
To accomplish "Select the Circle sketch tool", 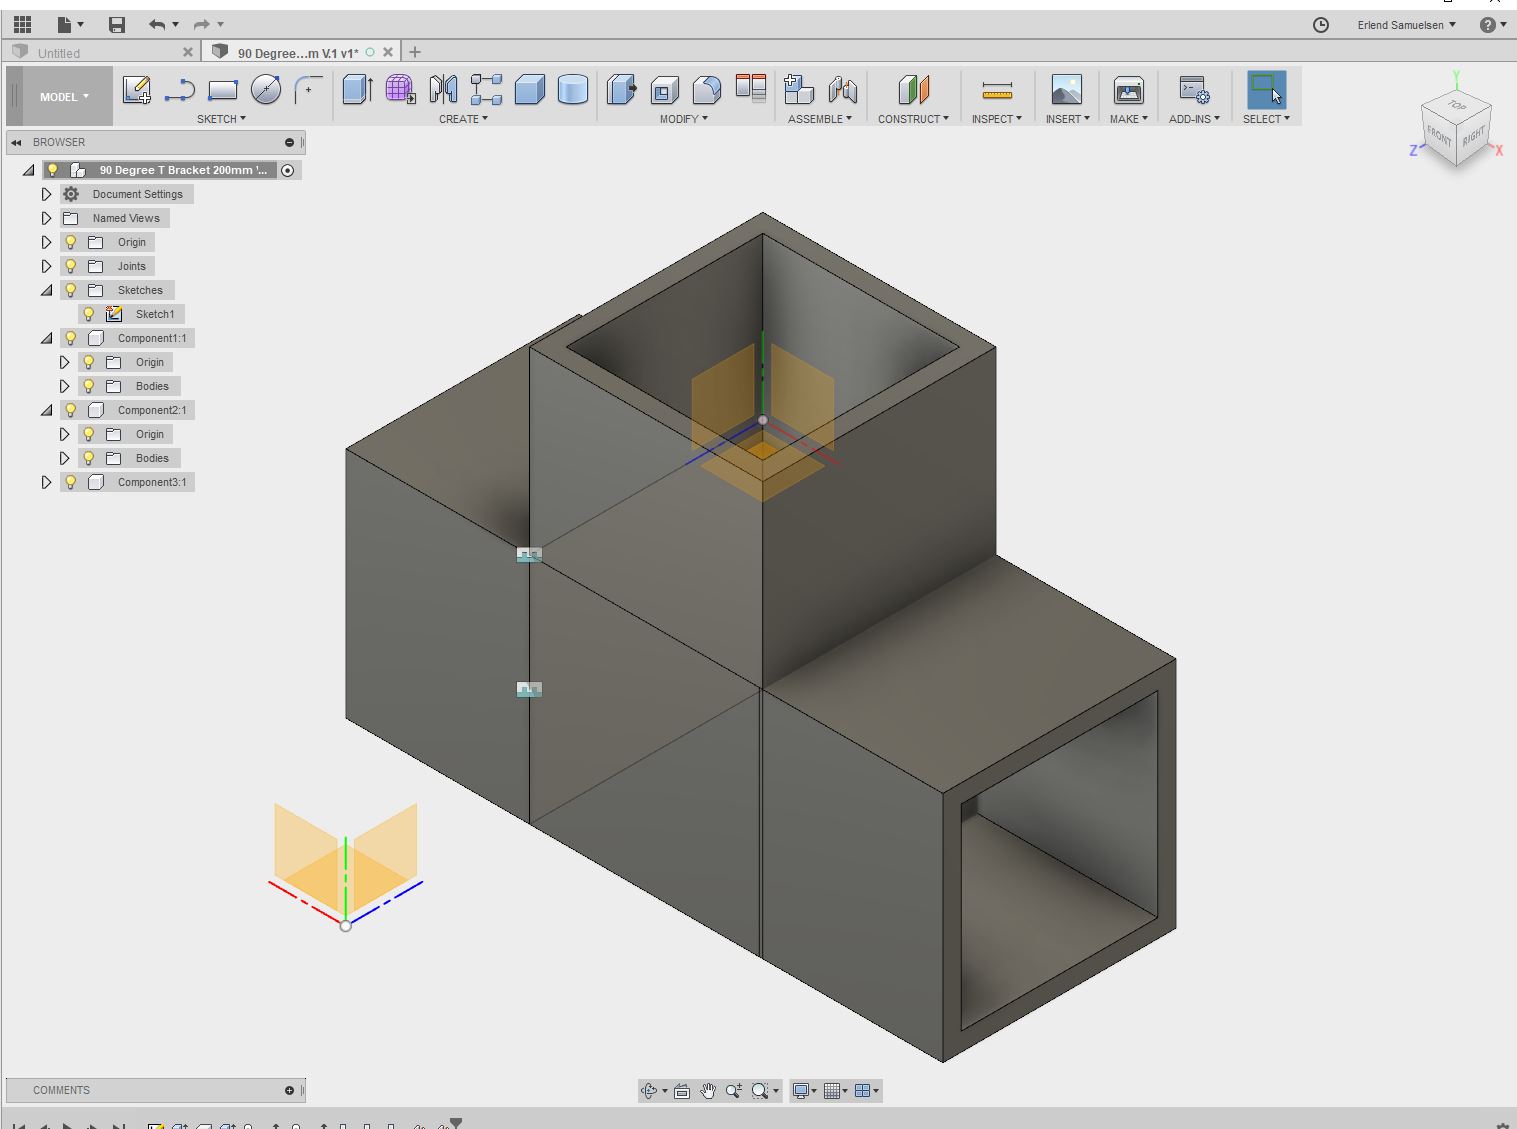I will (x=265, y=90).
